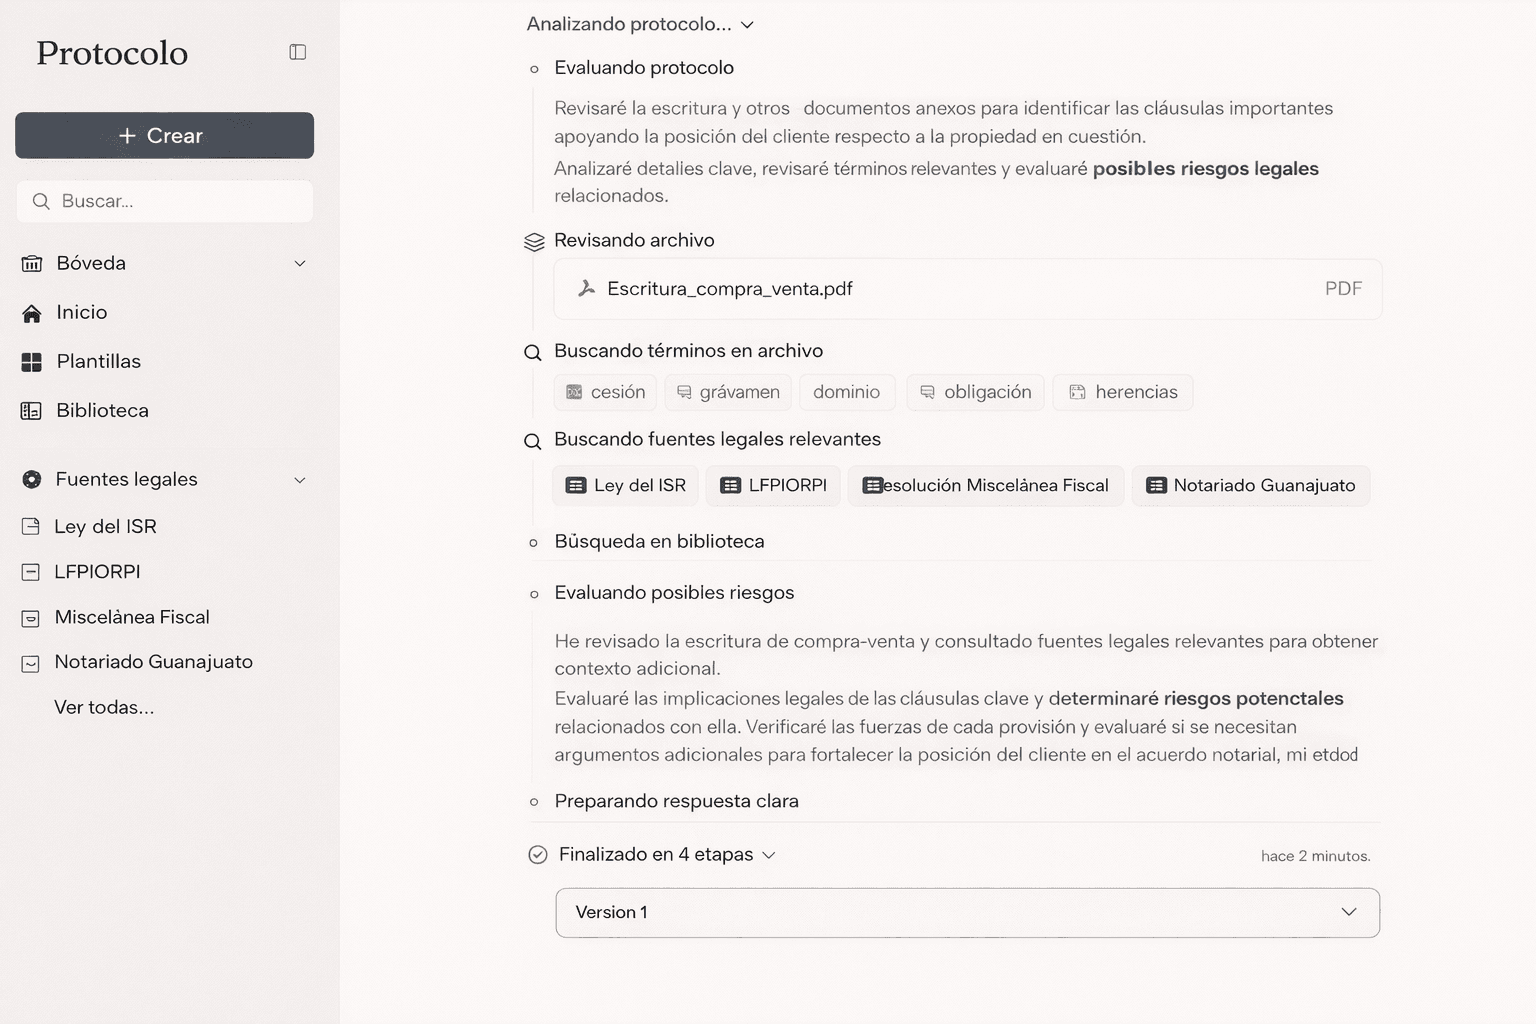Expand the Fuentes legales chevron
Screen dimensions: 1536x1024
299,479
